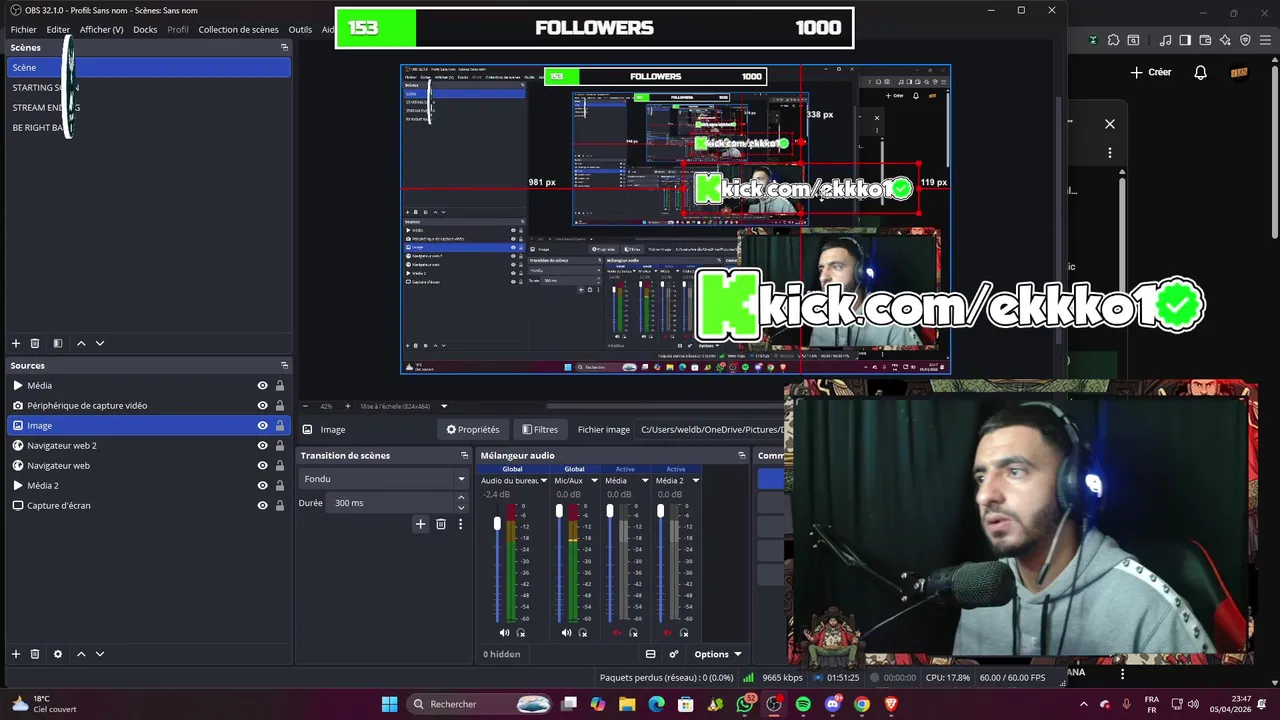The width and height of the screenshot is (1280, 720).
Task: Remove scene transition trash icon
Action: pyautogui.click(x=440, y=524)
